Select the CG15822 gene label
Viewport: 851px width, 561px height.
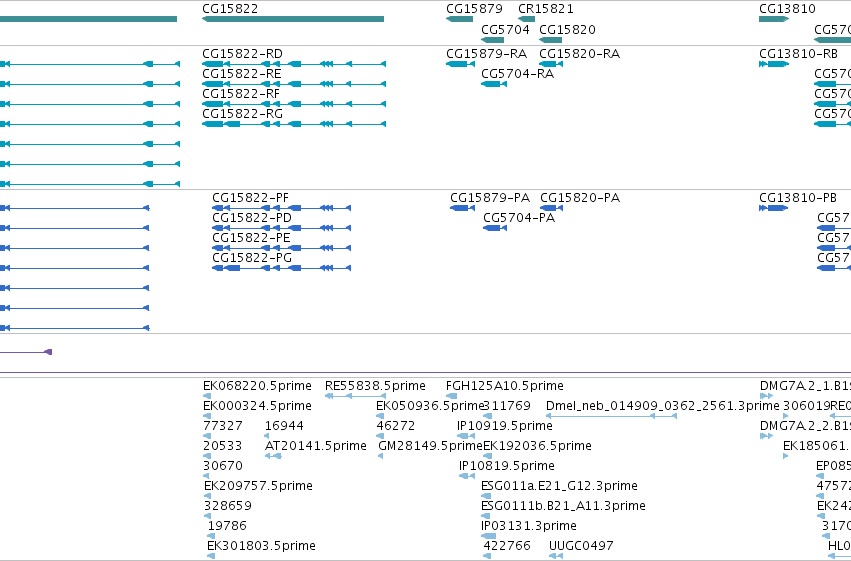230,9
